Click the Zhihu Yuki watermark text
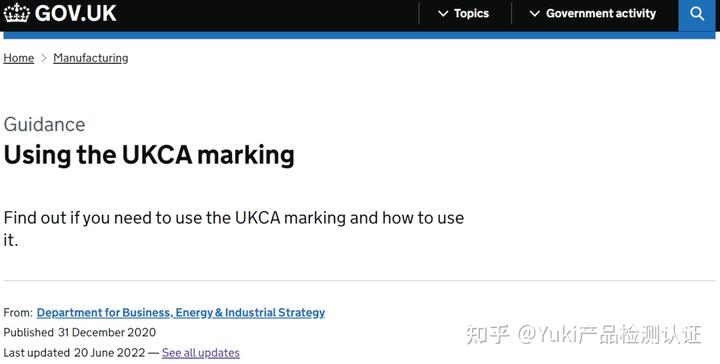 coord(584,334)
